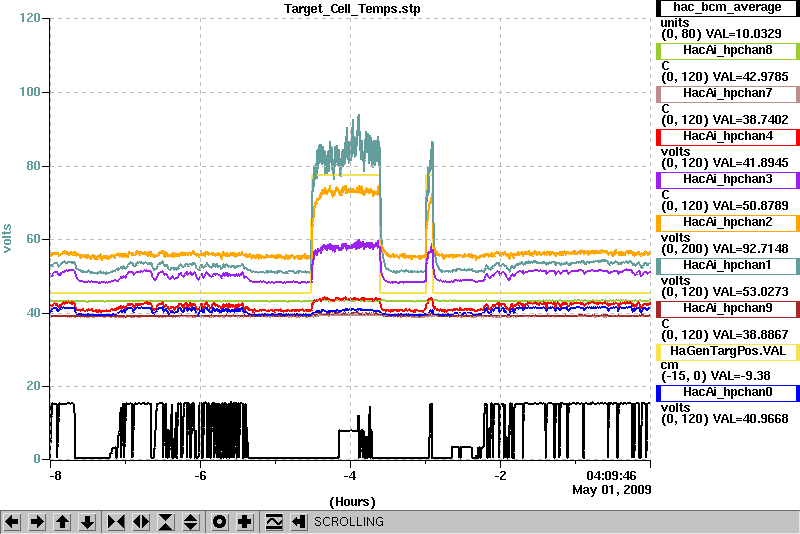Screen dimensions: 800x534
Task: Click the waveform graph display toolbar icon
Action: click(274, 522)
